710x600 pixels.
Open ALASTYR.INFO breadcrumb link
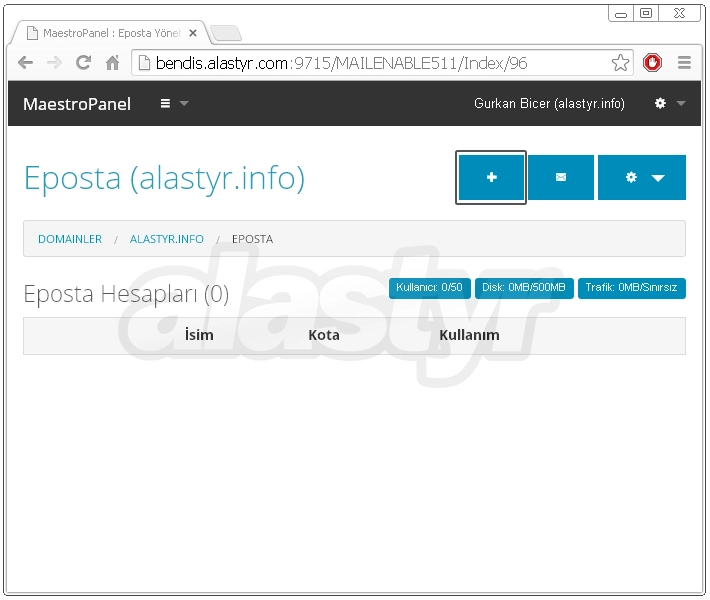click(167, 239)
